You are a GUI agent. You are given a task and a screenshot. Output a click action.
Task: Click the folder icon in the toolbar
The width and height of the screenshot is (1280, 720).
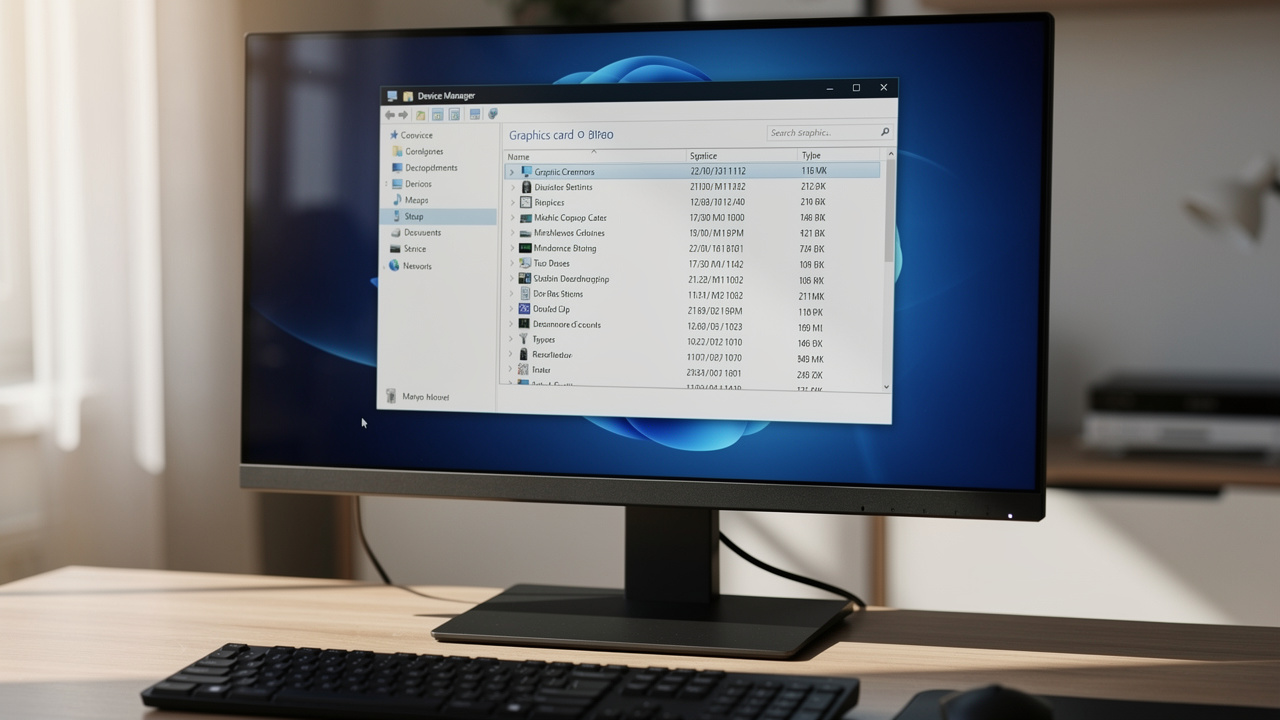tap(420, 114)
